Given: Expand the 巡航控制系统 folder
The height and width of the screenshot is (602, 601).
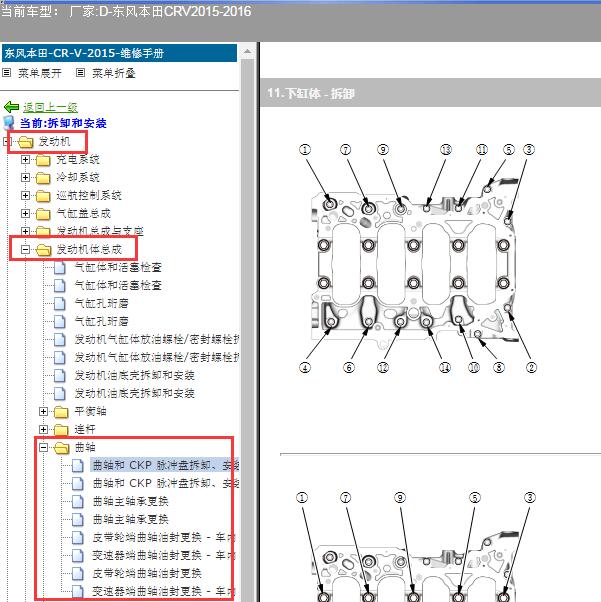Looking at the screenshot, I should 25,195.
